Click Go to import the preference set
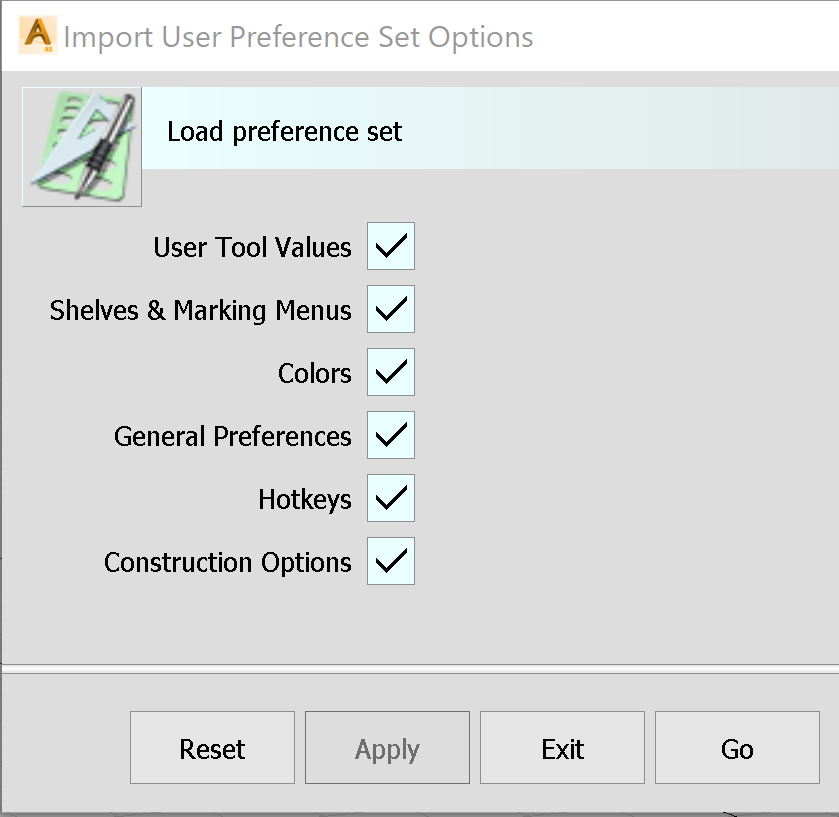This screenshot has width=839, height=817. (x=737, y=747)
